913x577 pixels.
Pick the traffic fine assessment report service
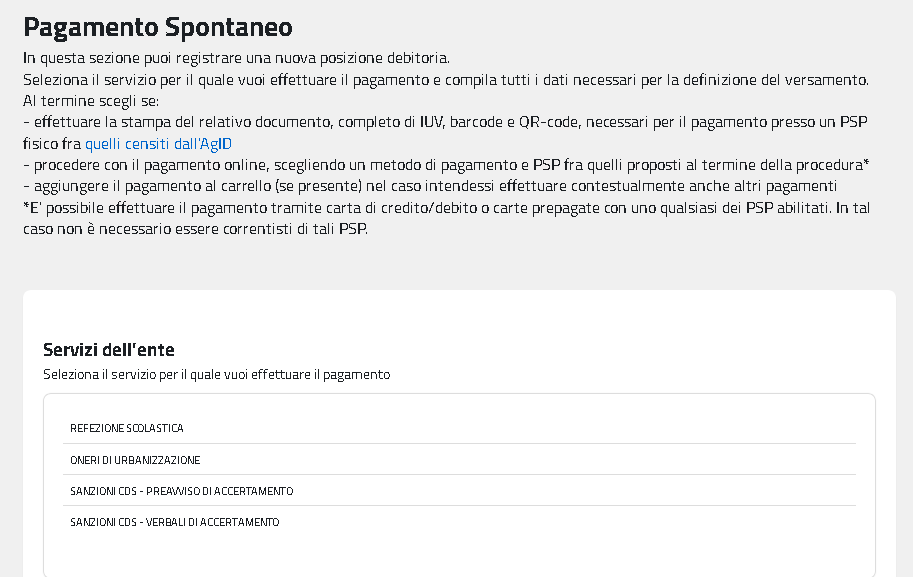click(x=173, y=521)
